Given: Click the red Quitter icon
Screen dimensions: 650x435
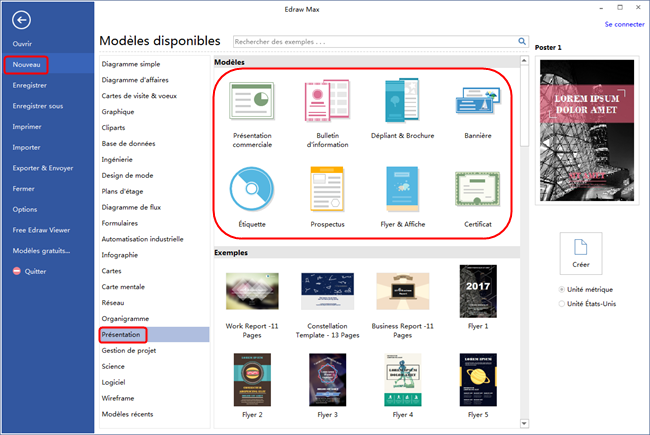Looking at the screenshot, I should point(17,271).
